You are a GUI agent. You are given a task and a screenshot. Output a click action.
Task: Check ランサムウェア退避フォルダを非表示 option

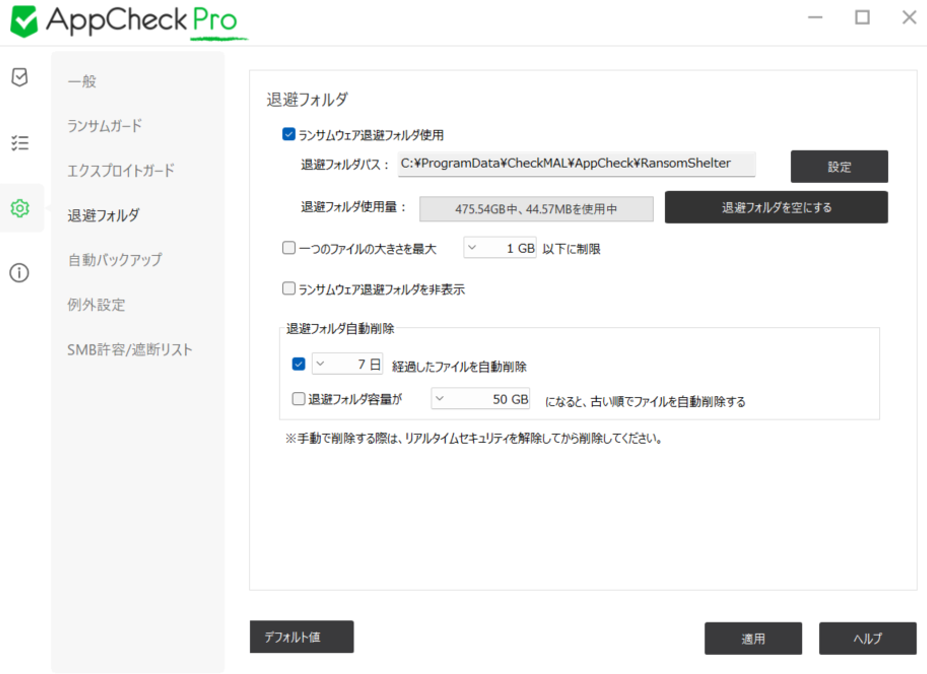click(289, 290)
